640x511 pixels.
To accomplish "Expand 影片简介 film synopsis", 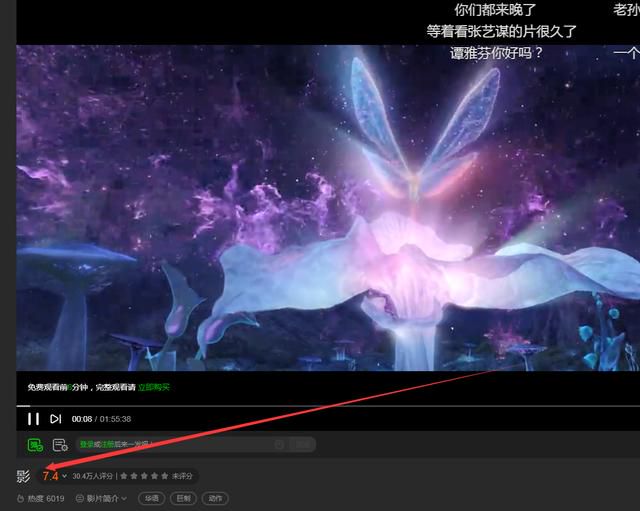I will point(102,498).
